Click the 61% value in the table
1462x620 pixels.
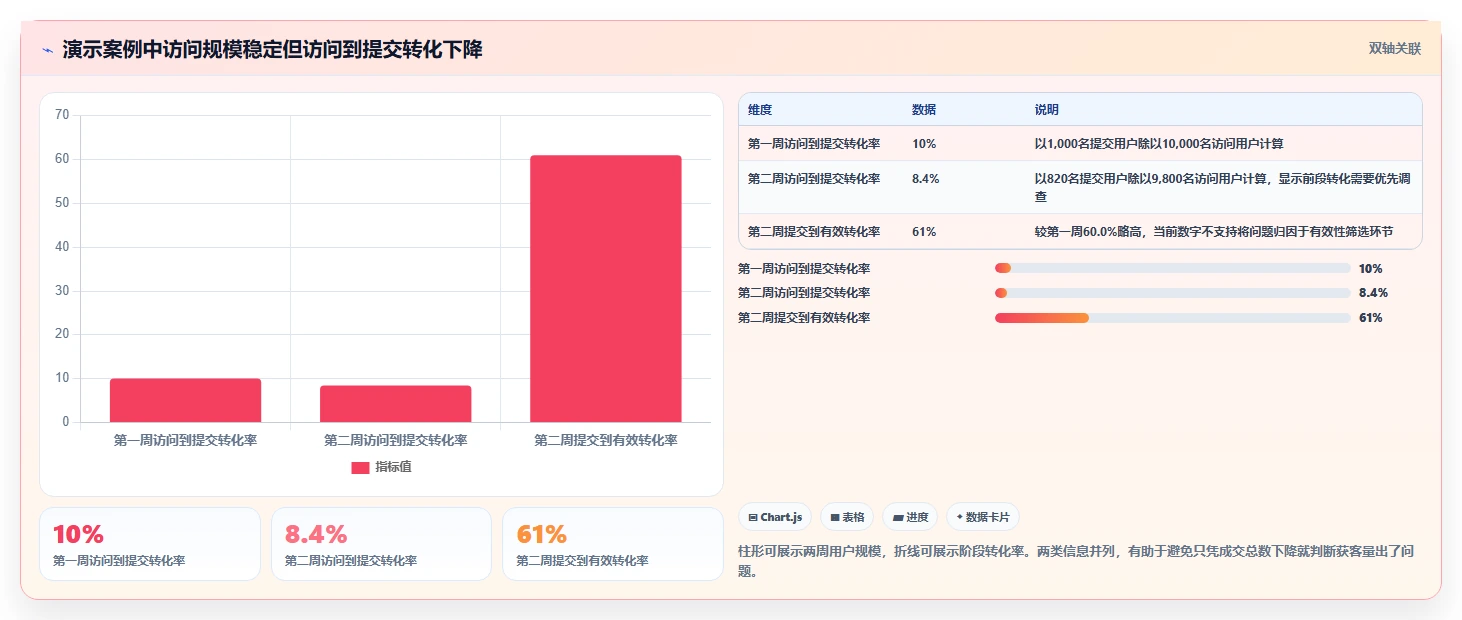point(924,232)
